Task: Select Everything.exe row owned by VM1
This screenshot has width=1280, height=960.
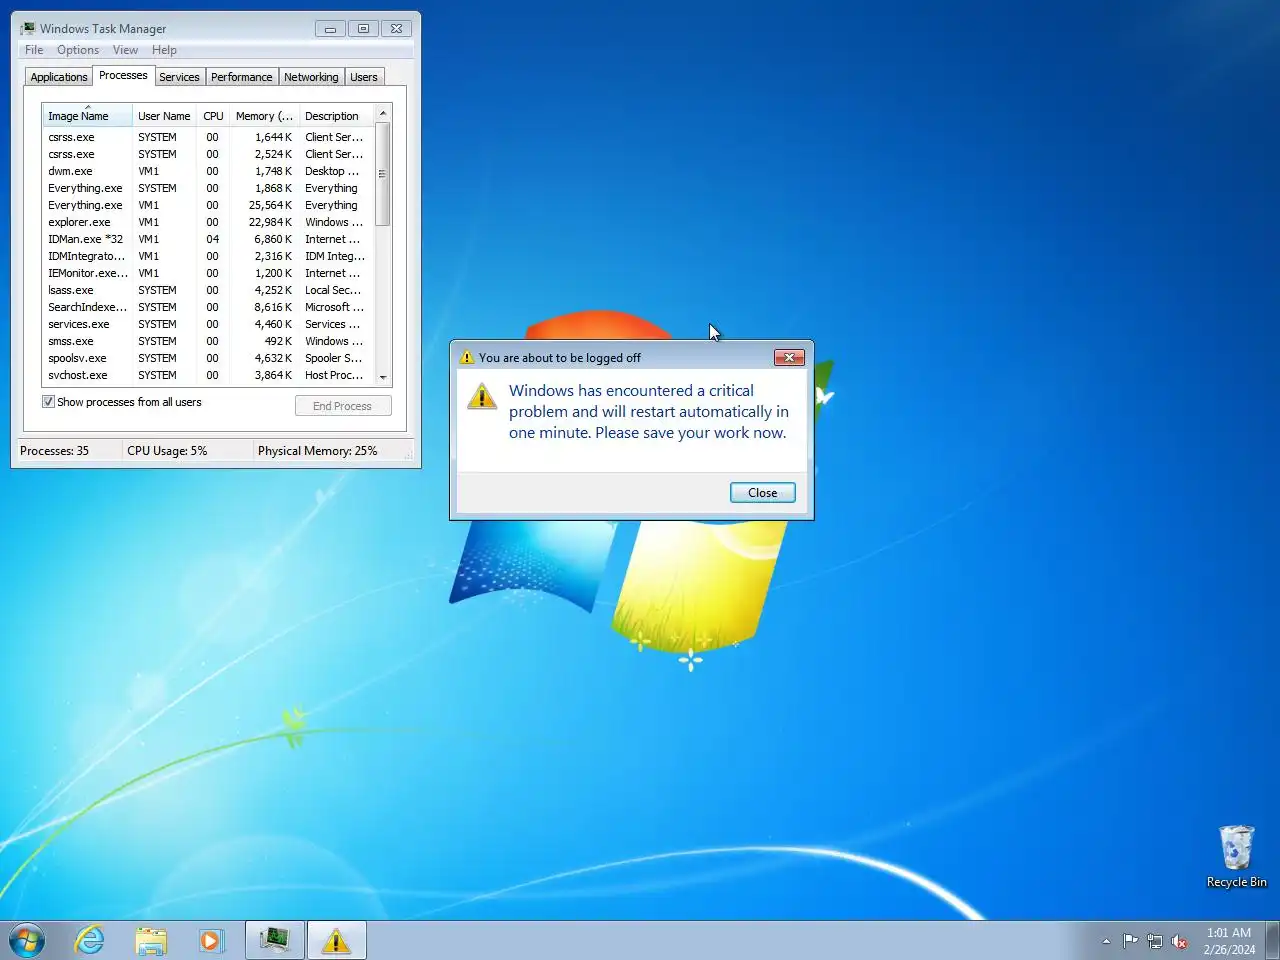Action: coord(208,205)
